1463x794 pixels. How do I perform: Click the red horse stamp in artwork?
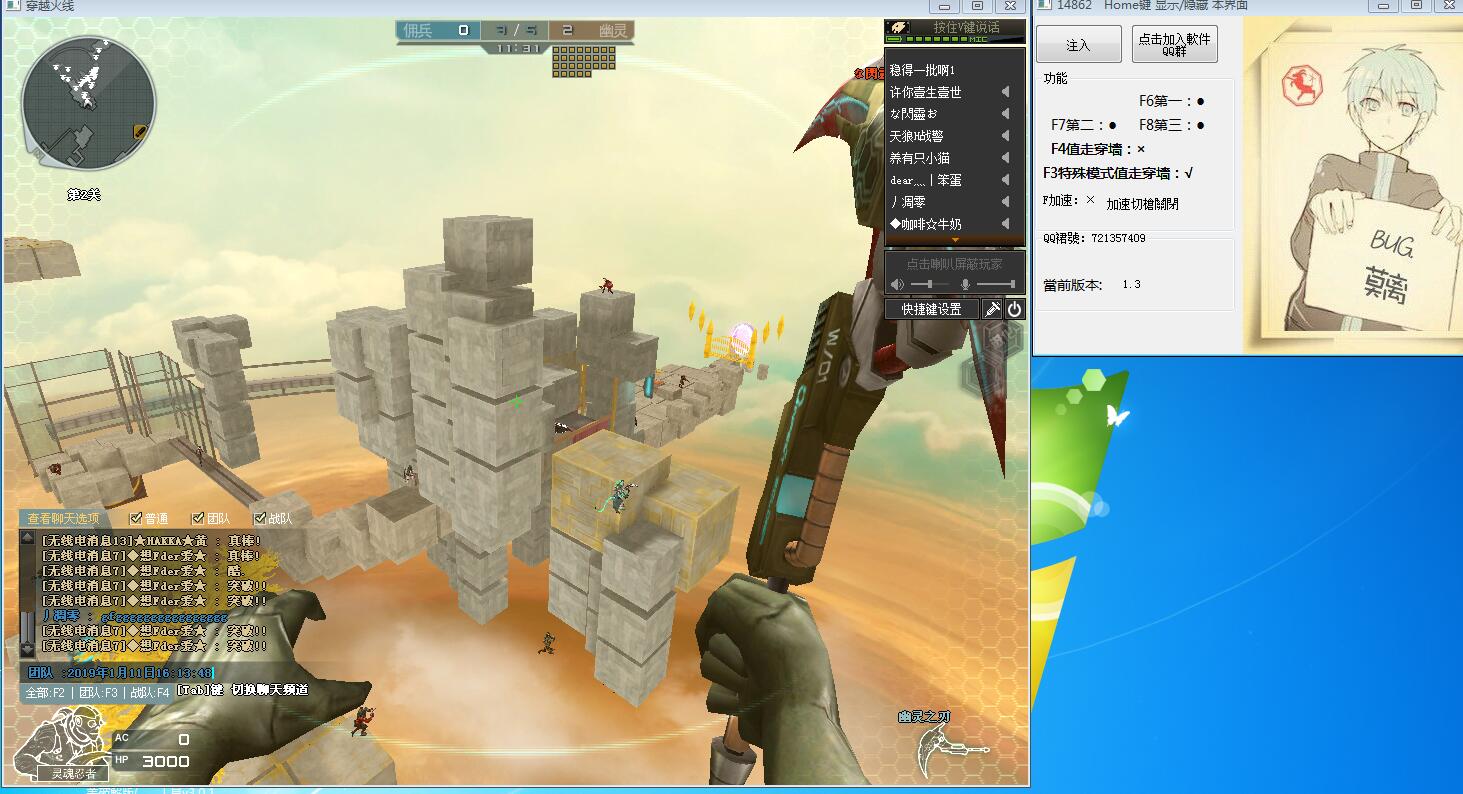pos(1301,84)
